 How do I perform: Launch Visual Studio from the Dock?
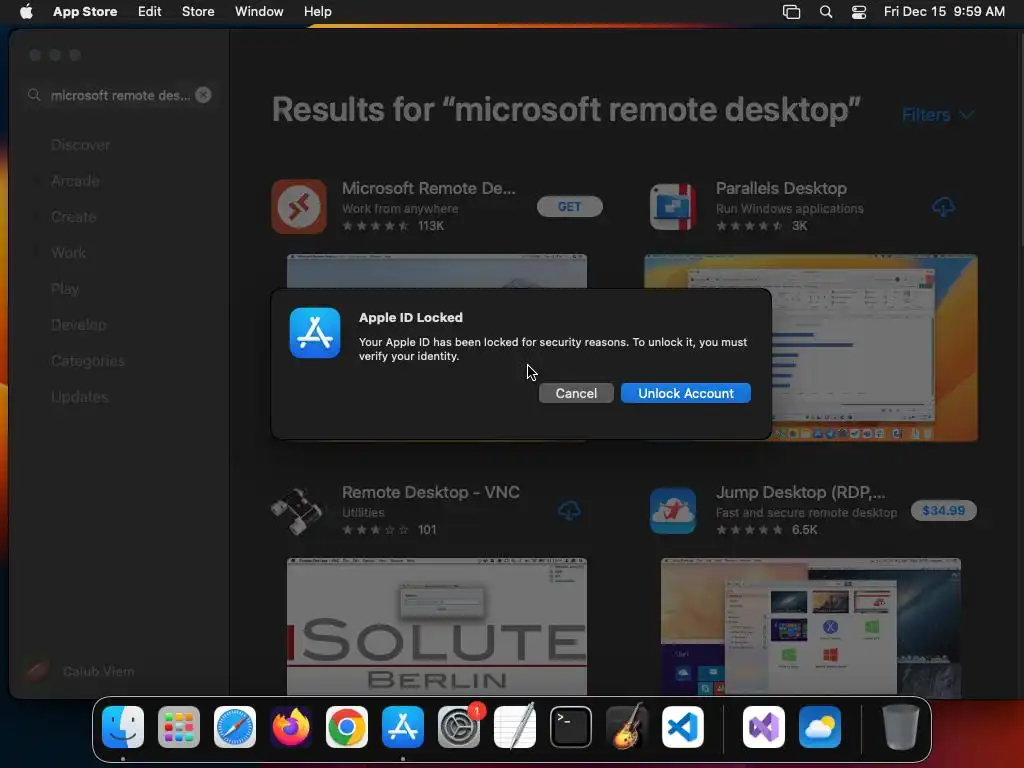(763, 727)
